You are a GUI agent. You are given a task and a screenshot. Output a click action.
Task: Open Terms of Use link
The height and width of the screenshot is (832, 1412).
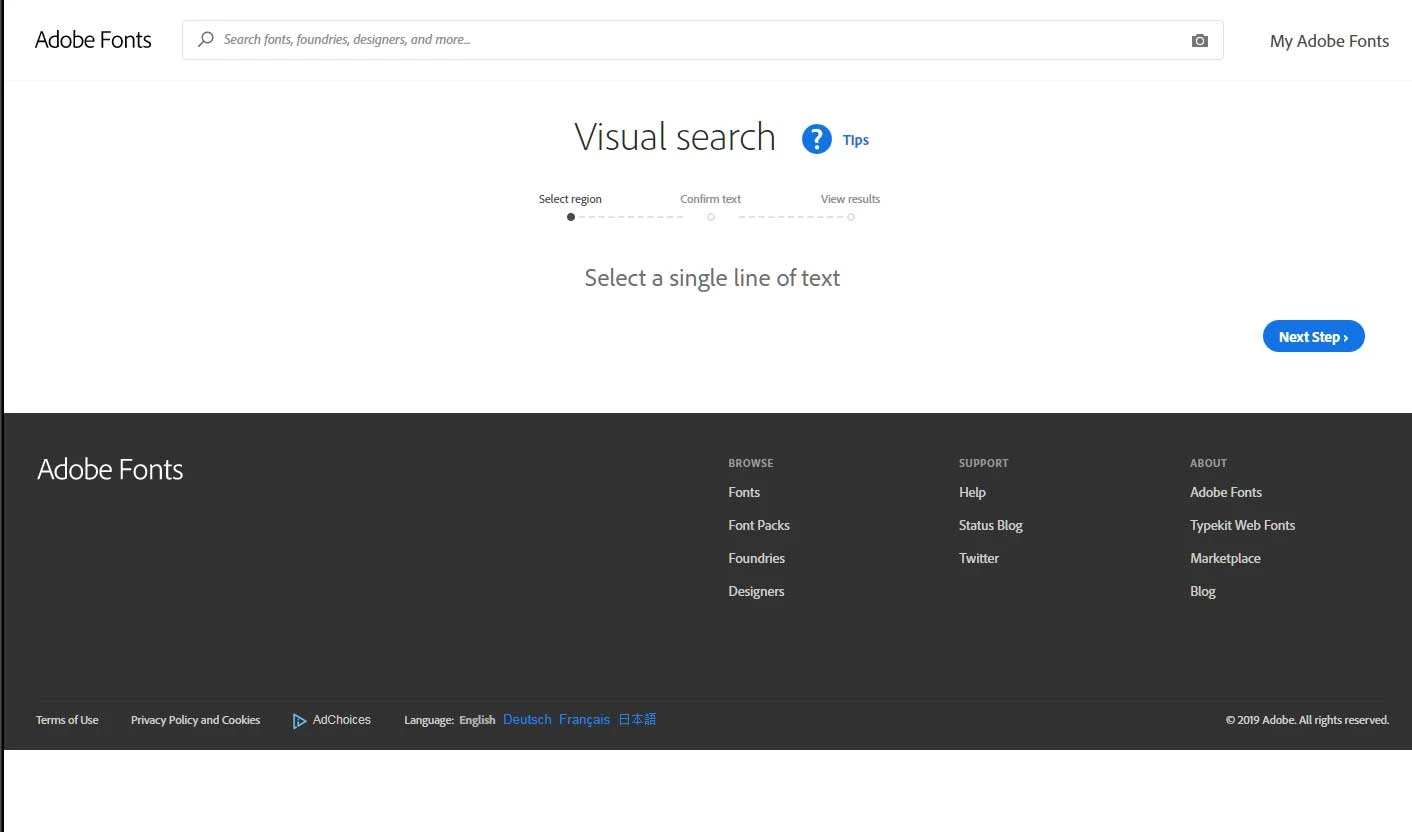point(67,720)
